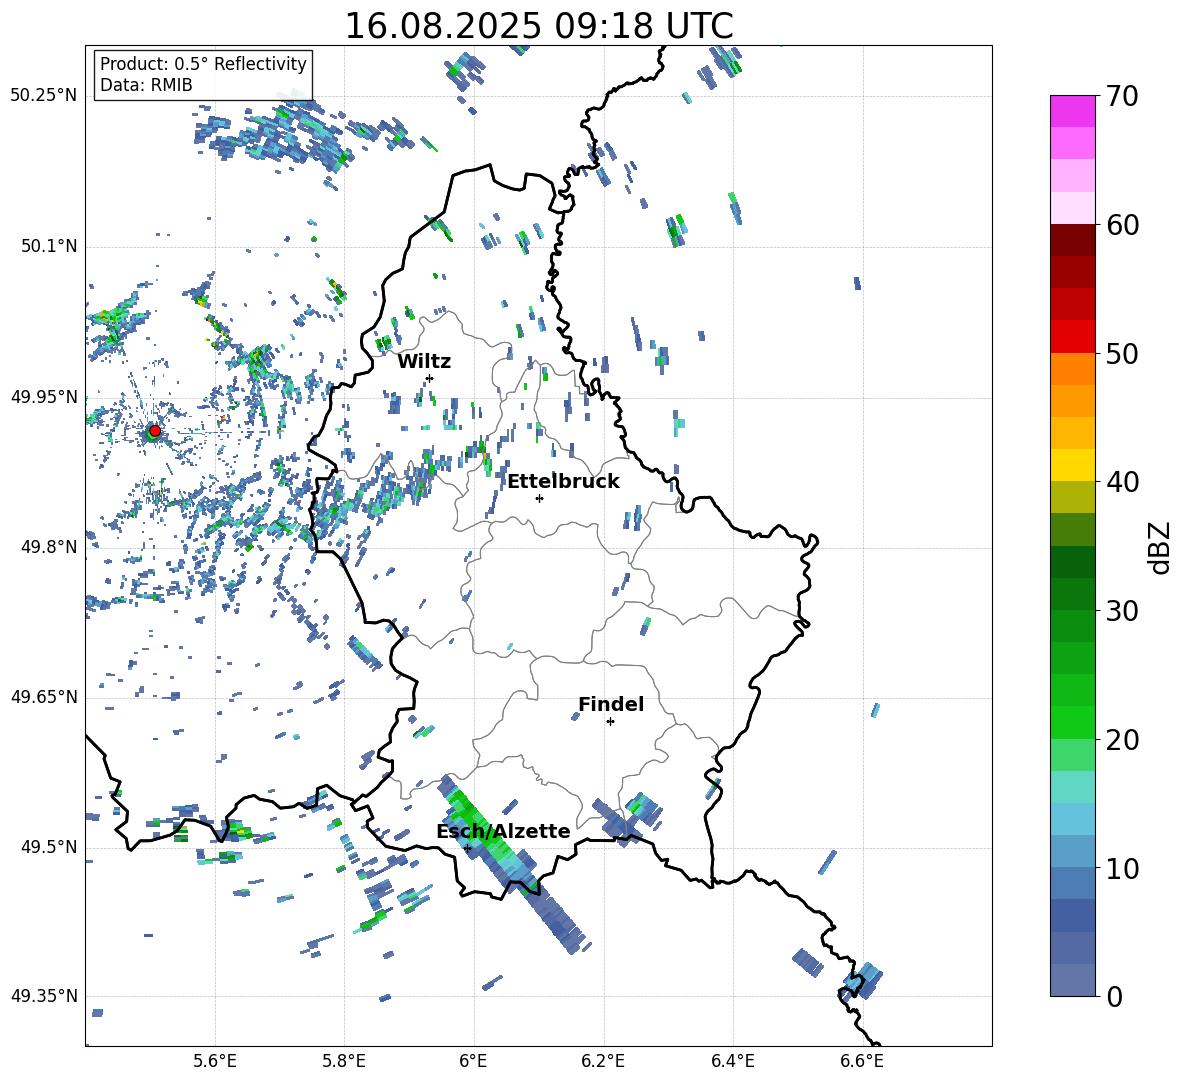Image resolution: width=1184 pixels, height=1081 pixels.
Task: Click the long echo streak beside Esch/Alzette
Action: coord(513,864)
